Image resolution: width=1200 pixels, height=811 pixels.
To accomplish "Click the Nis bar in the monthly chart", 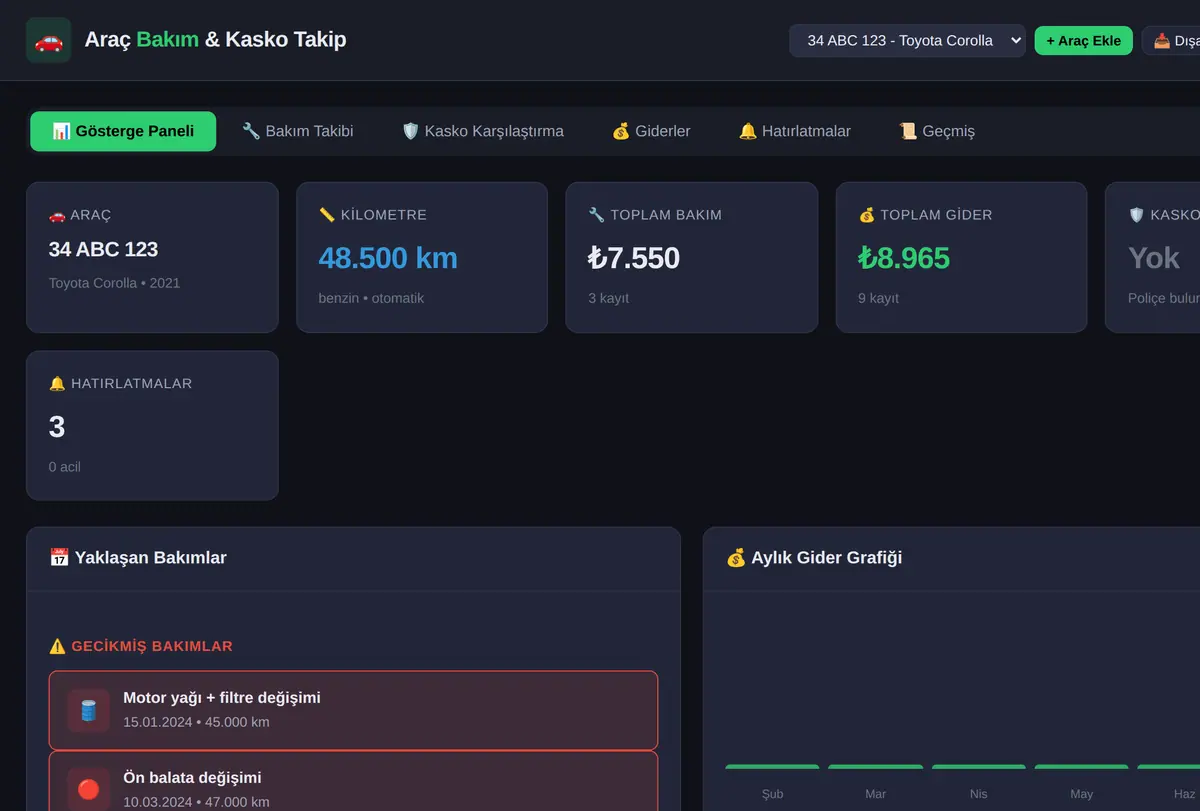I will (x=979, y=767).
